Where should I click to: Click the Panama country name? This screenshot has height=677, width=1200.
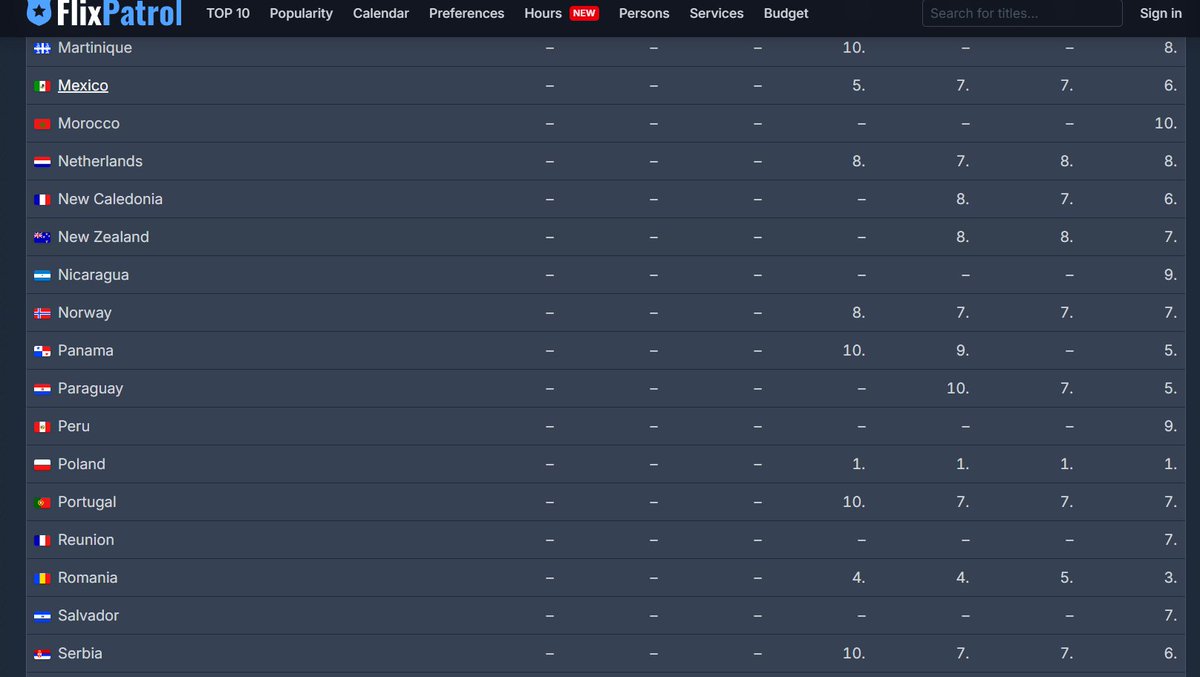[x=86, y=351]
